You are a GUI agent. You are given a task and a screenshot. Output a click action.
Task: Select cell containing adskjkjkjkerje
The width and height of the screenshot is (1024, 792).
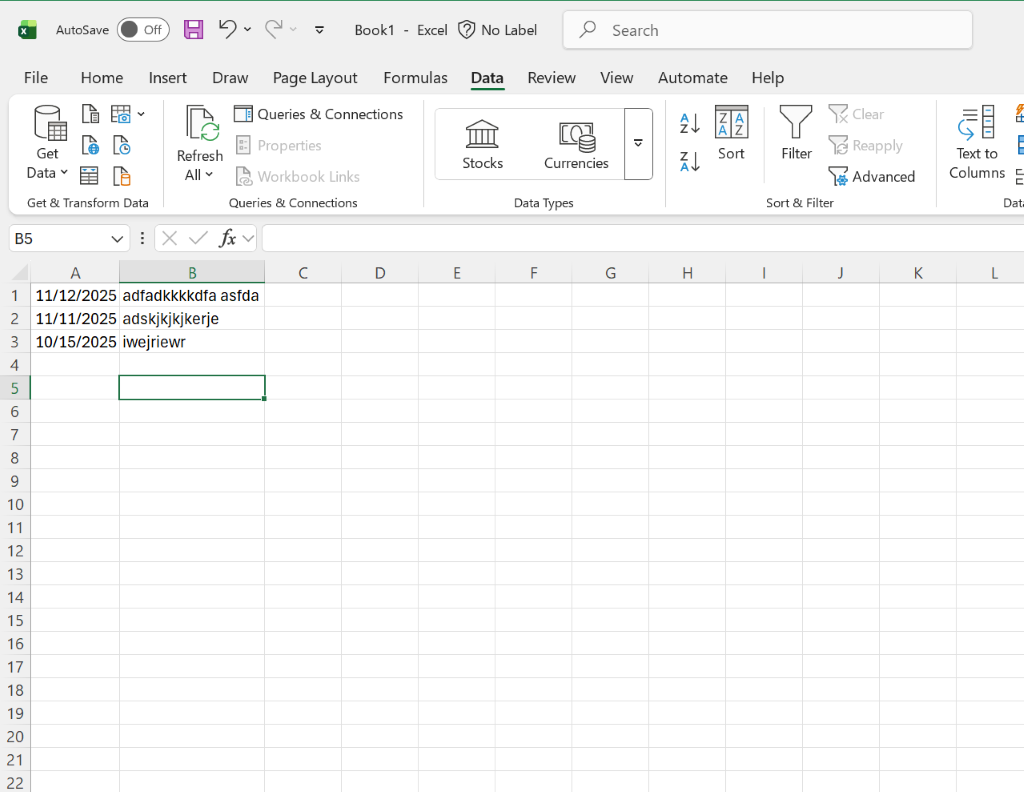coord(192,319)
